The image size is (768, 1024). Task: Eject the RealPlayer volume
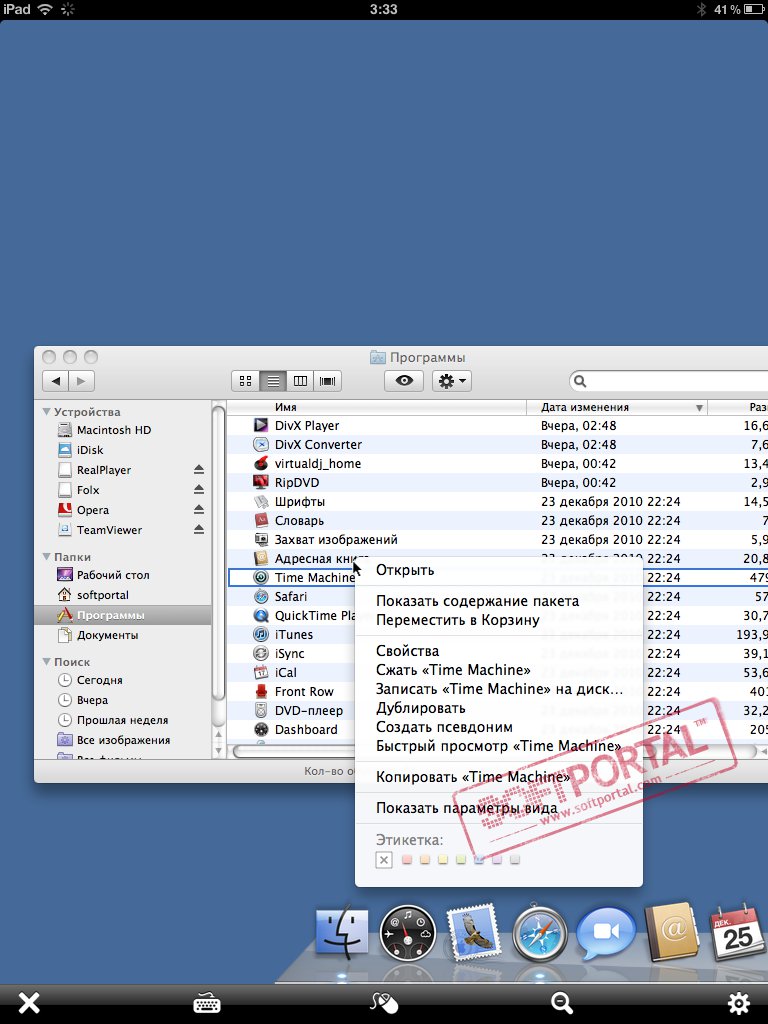pyautogui.click(x=199, y=470)
